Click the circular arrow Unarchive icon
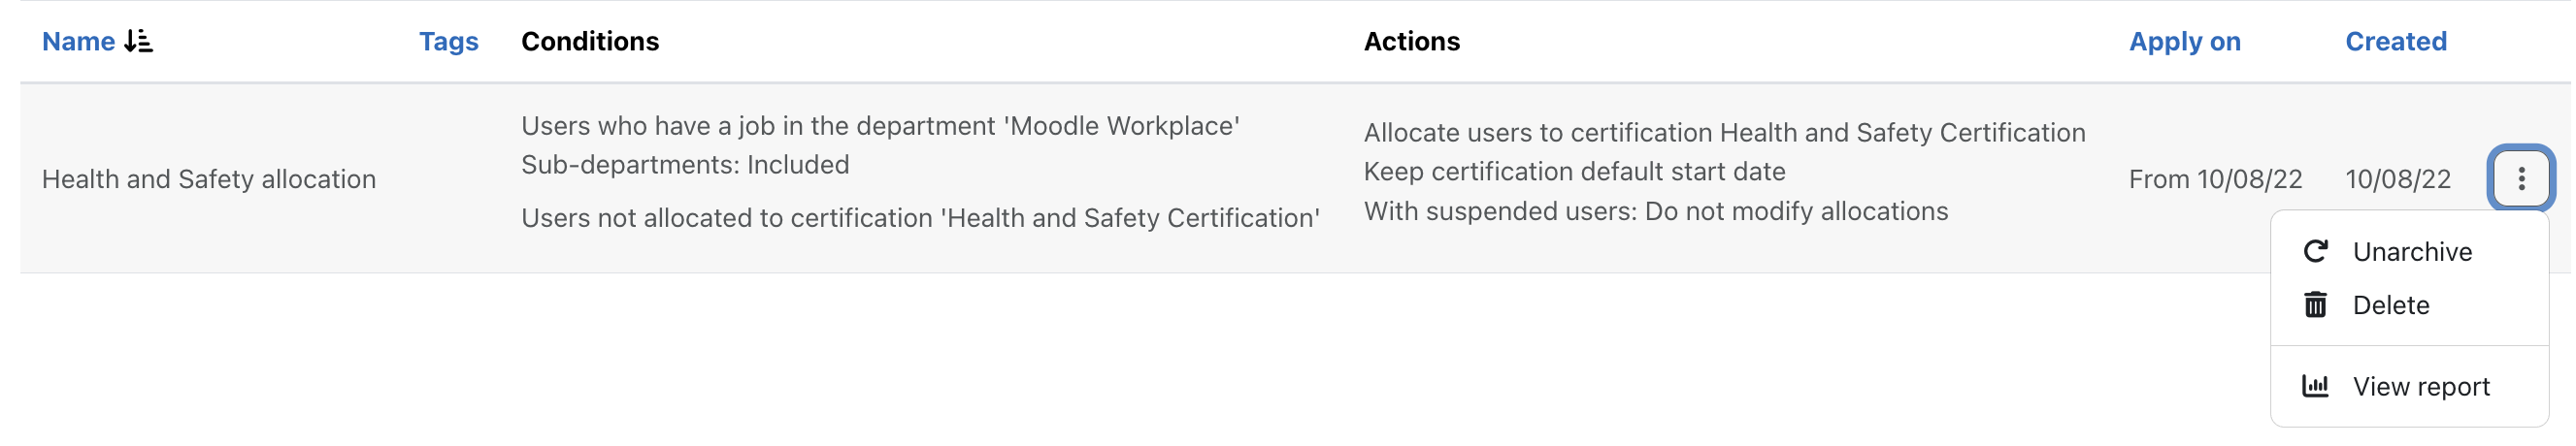The height and width of the screenshot is (446, 2576). pyautogui.click(x=2315, y=251)
